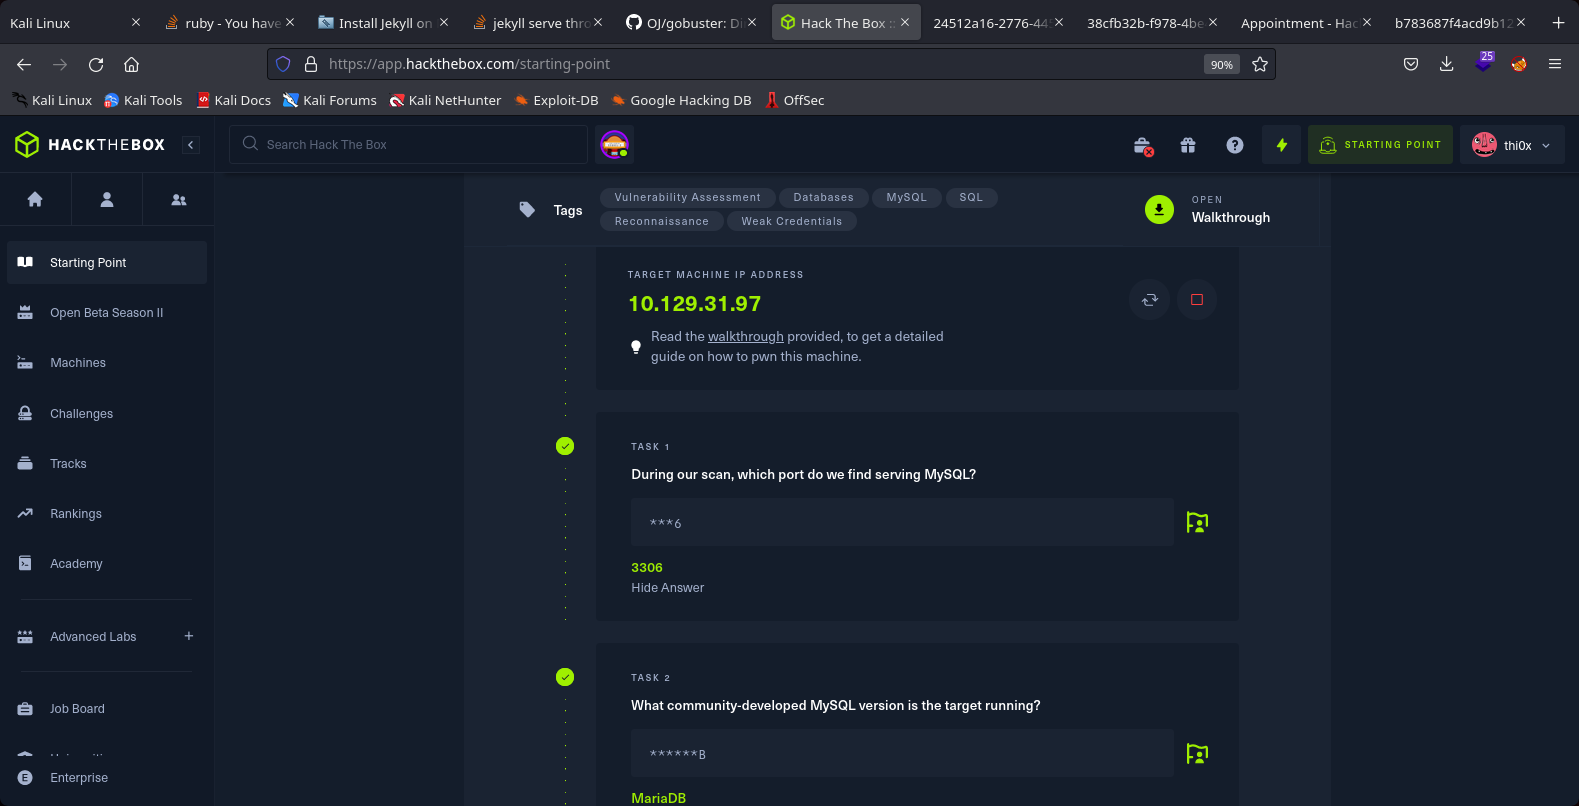This screenshot has height=806, width=1579.
Task: Expand Advanced Labs with plus icon
Action: point(189,636)
